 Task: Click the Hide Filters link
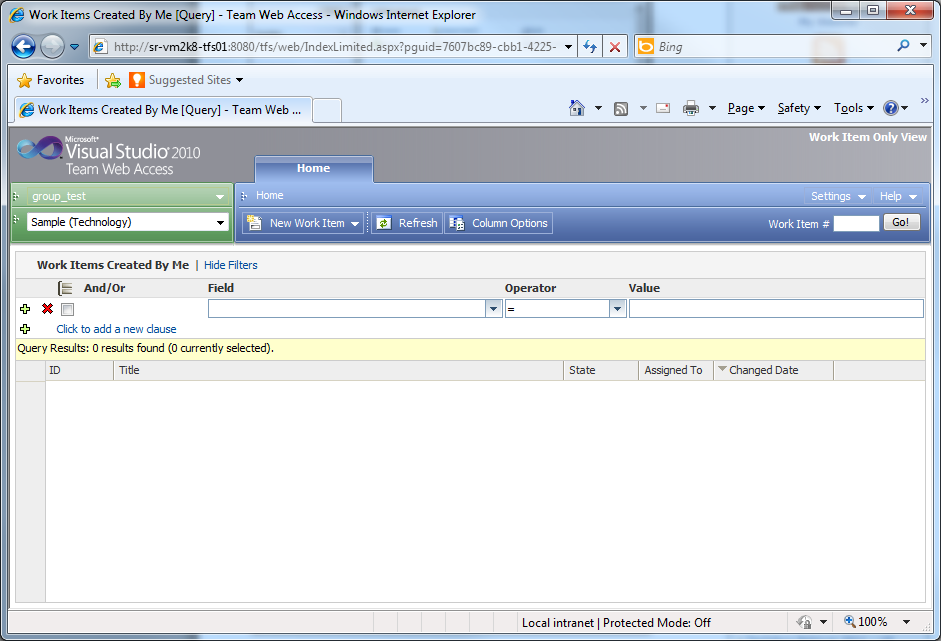[x=231, y=265]
